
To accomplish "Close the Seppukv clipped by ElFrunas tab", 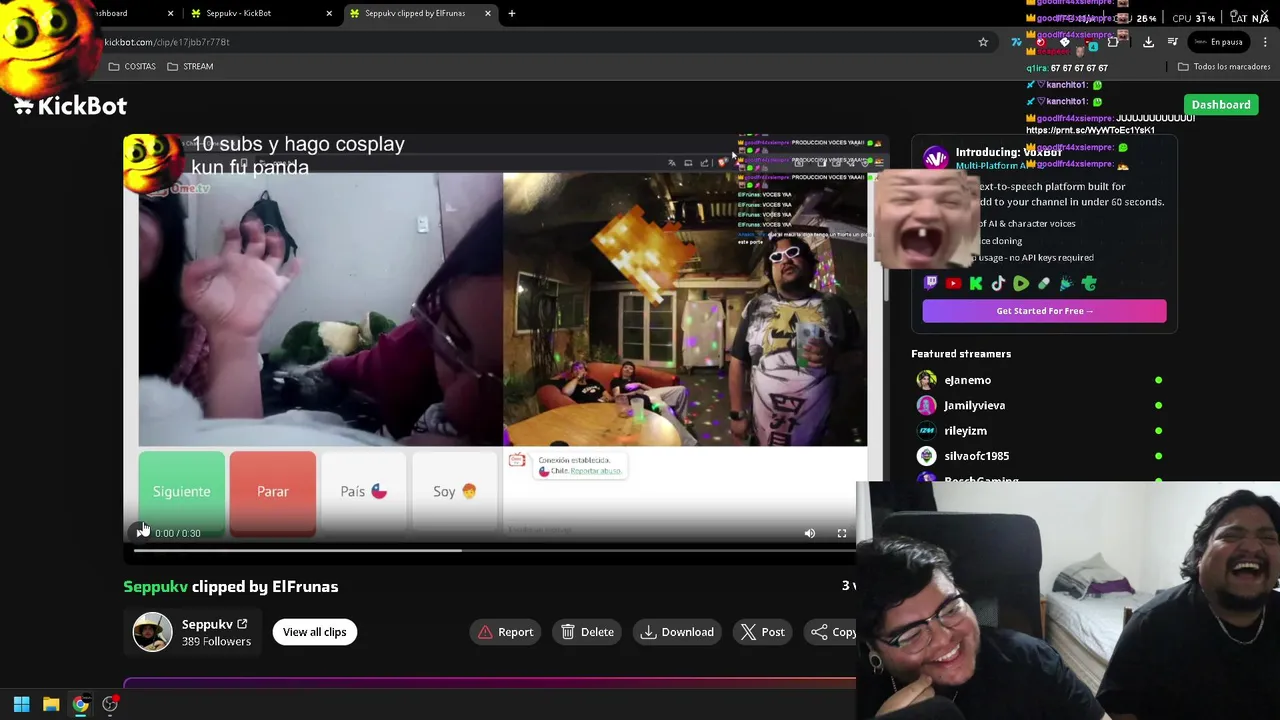I will (488, 13).
